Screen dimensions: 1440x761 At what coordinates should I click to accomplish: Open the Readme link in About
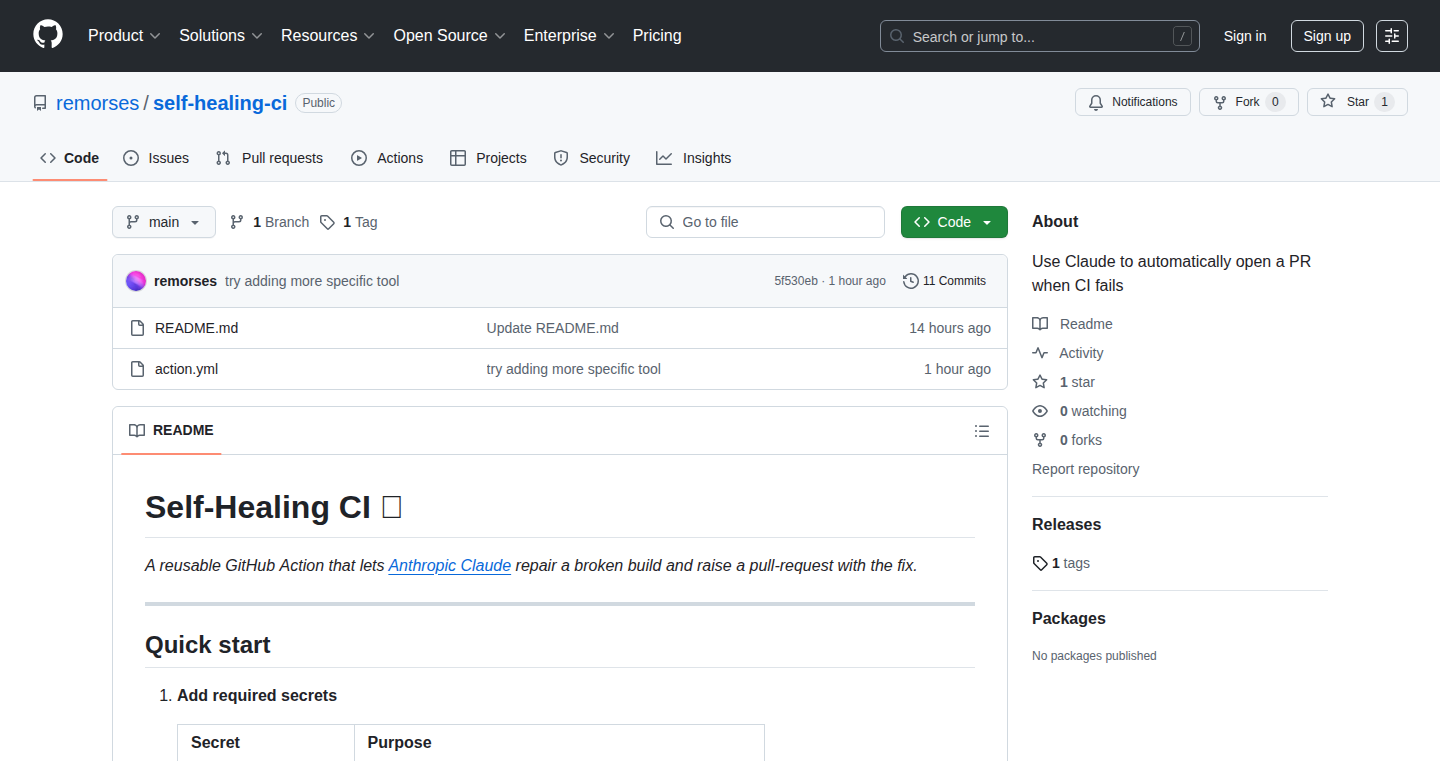pos(1073,324)
